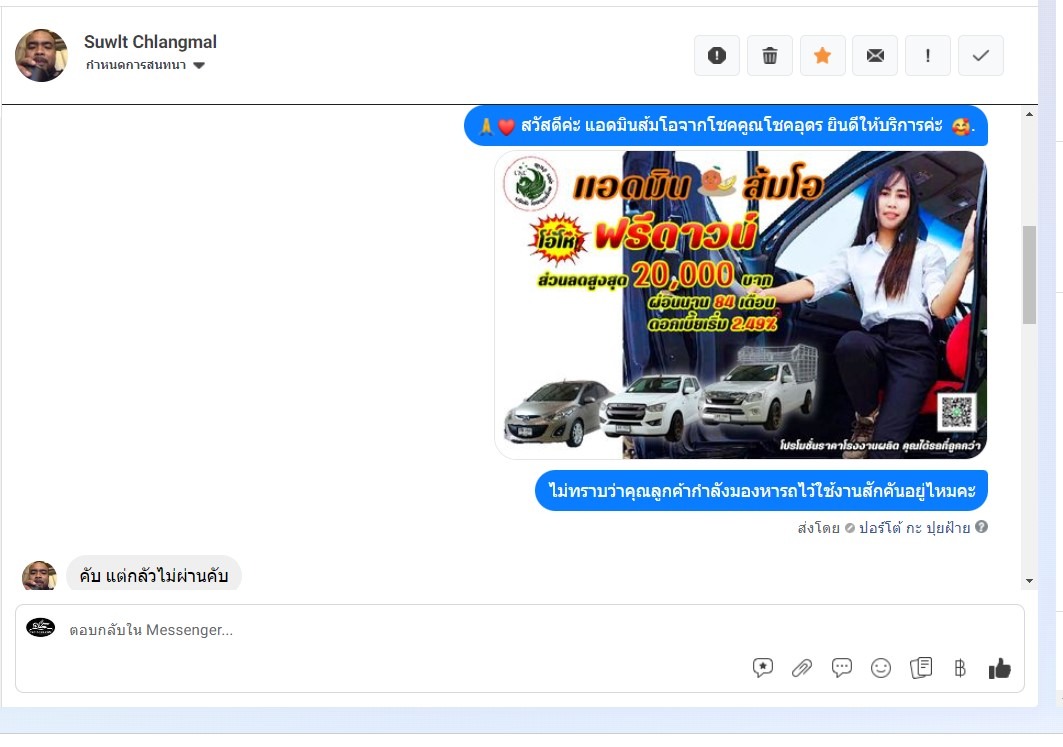This screenshot has height=747, width=1063.
Task: Open the admin promotional car image
Action: coord(740,305)
